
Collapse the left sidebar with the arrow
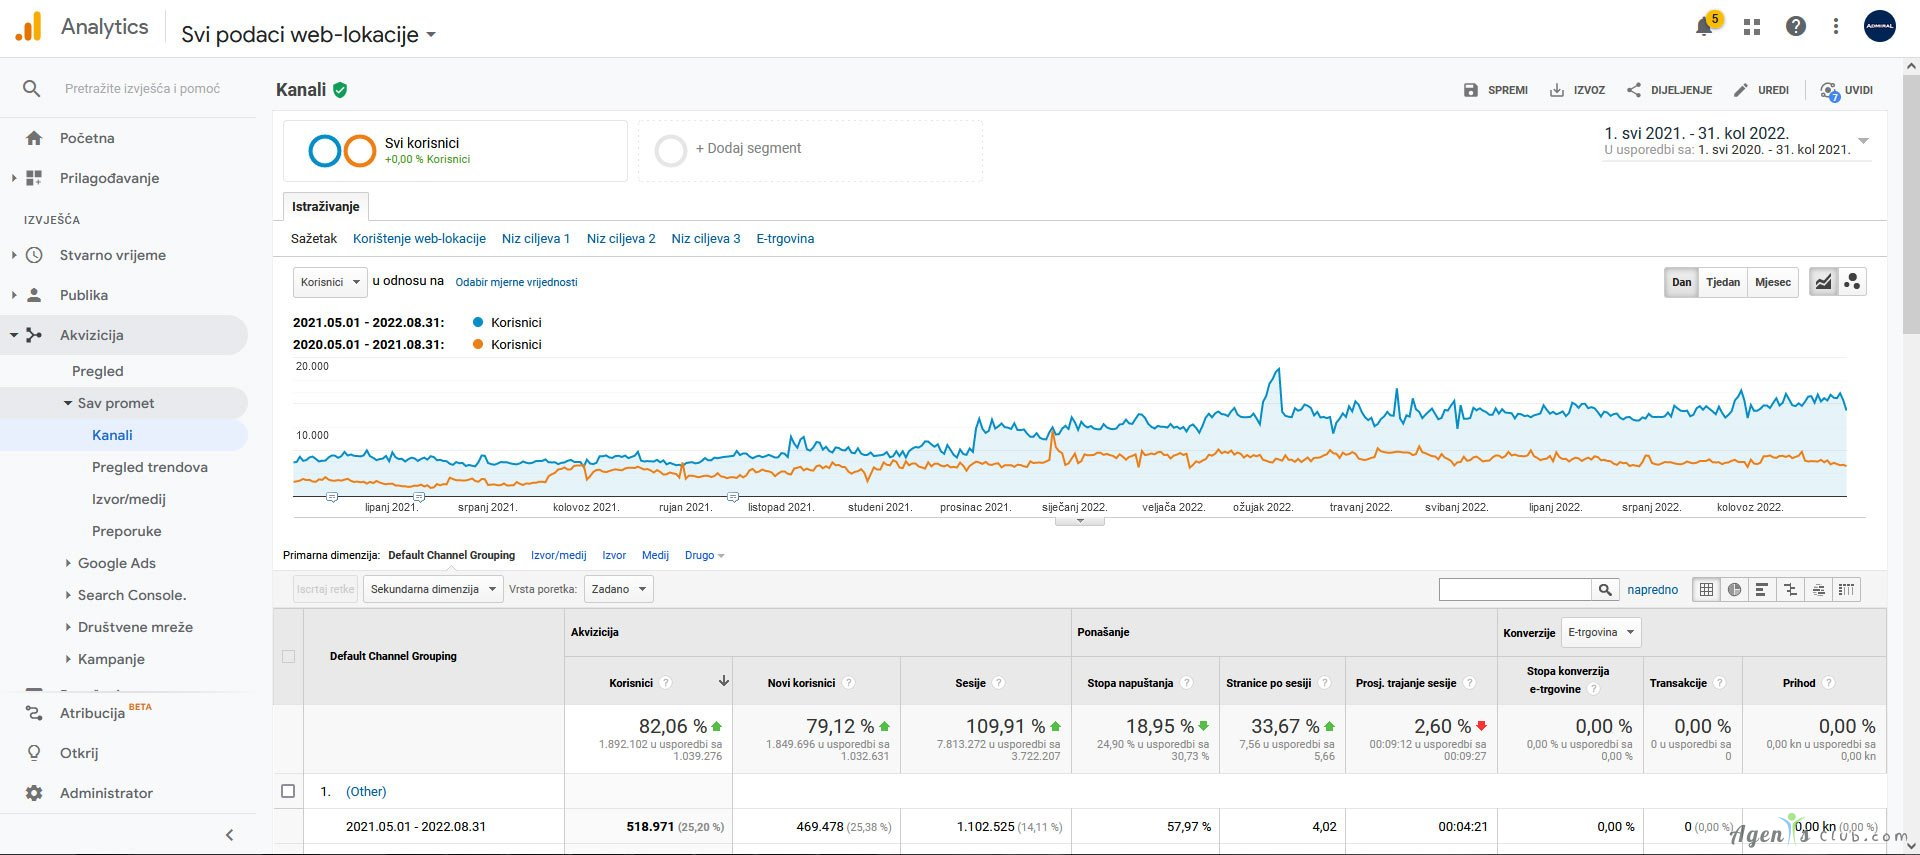pos(229,835)
